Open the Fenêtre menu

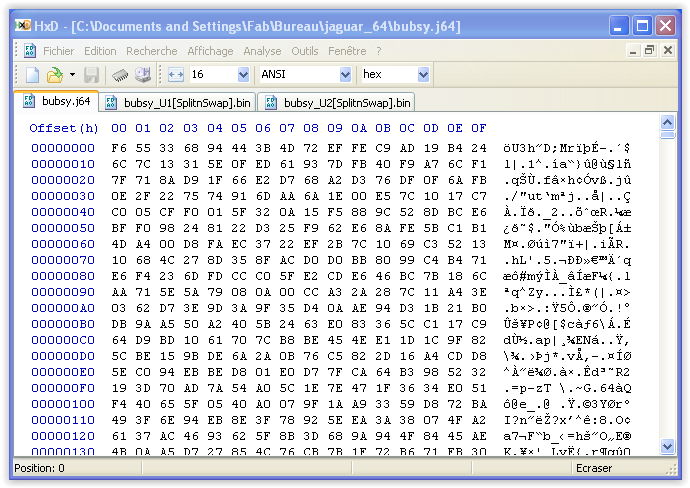point(347,51)
